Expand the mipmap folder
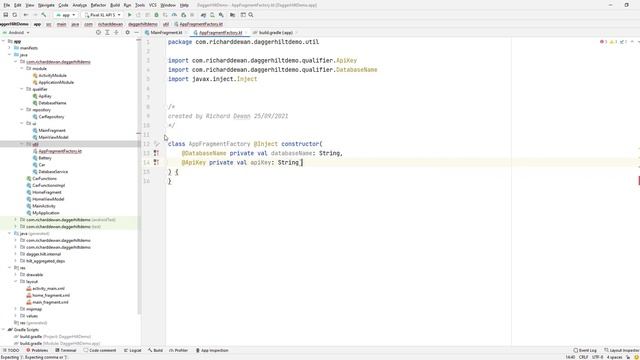The height and width of the screenshot is (360, 640). tap(16, 309)
